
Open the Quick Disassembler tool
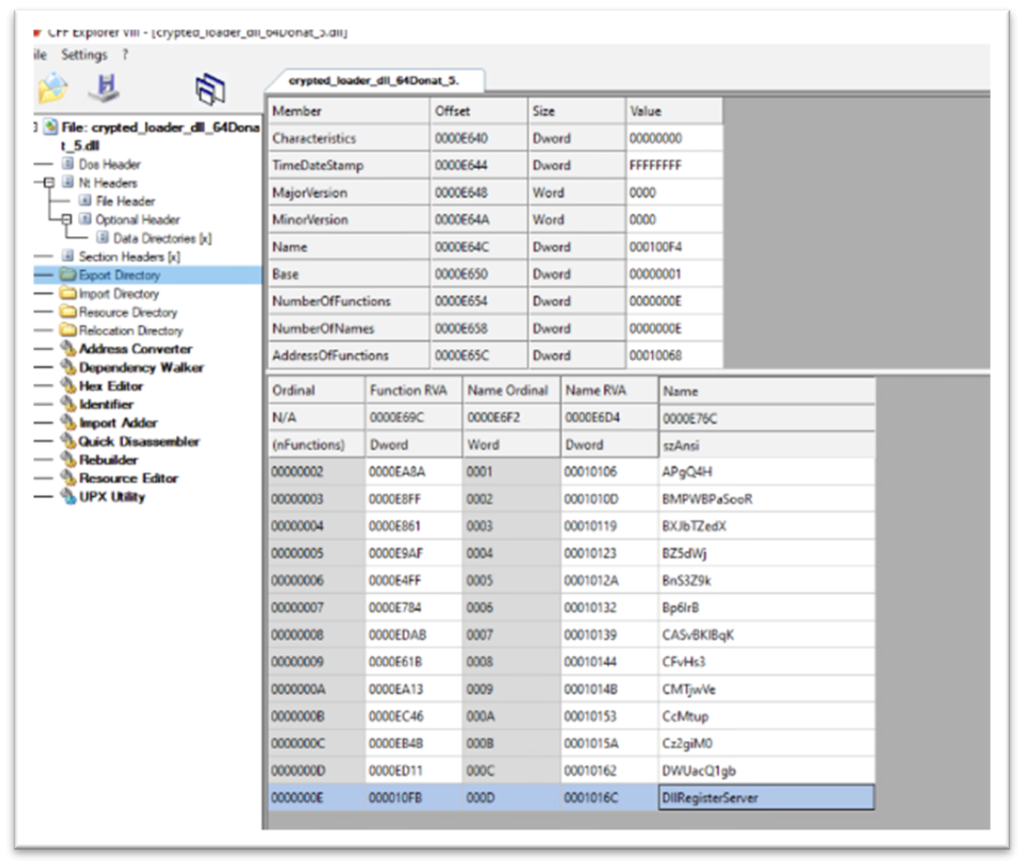click(139, 441)
